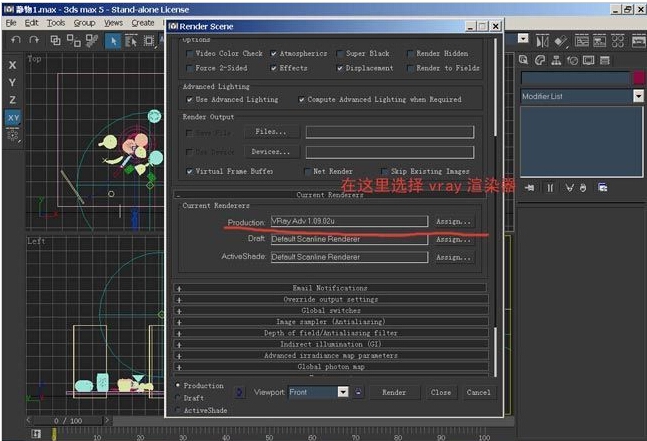Open the Modifier List dropdown

coord(638,96)
